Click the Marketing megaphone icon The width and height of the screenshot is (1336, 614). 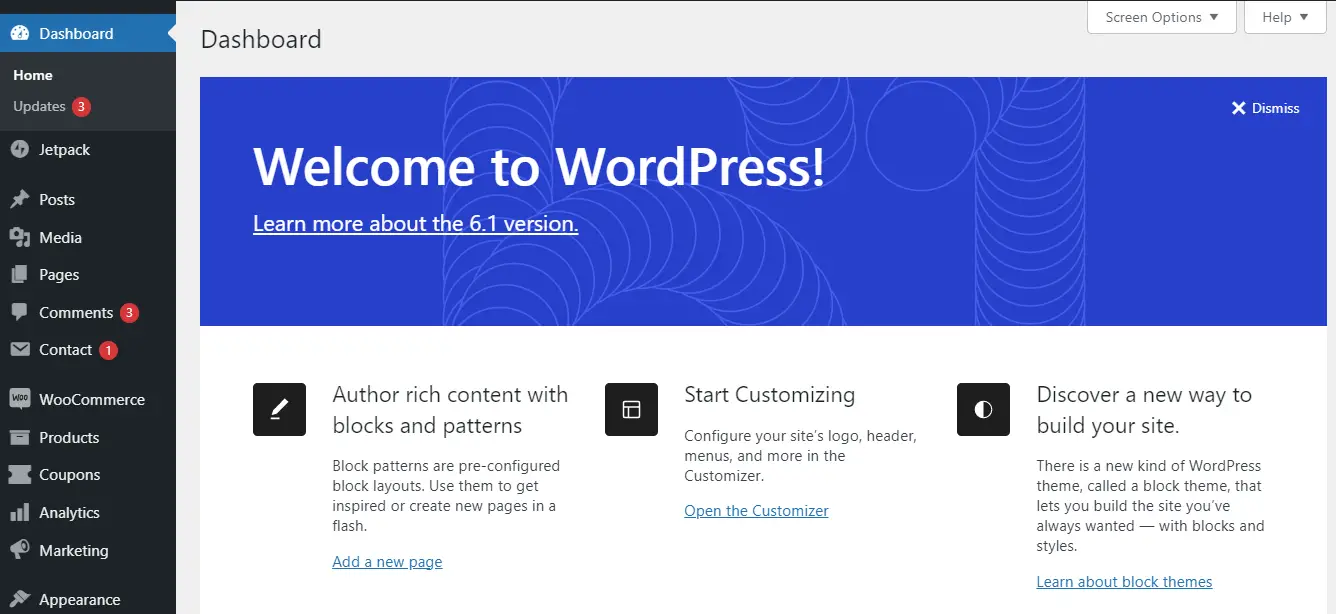pyautogui.click(x=19, y=551)
